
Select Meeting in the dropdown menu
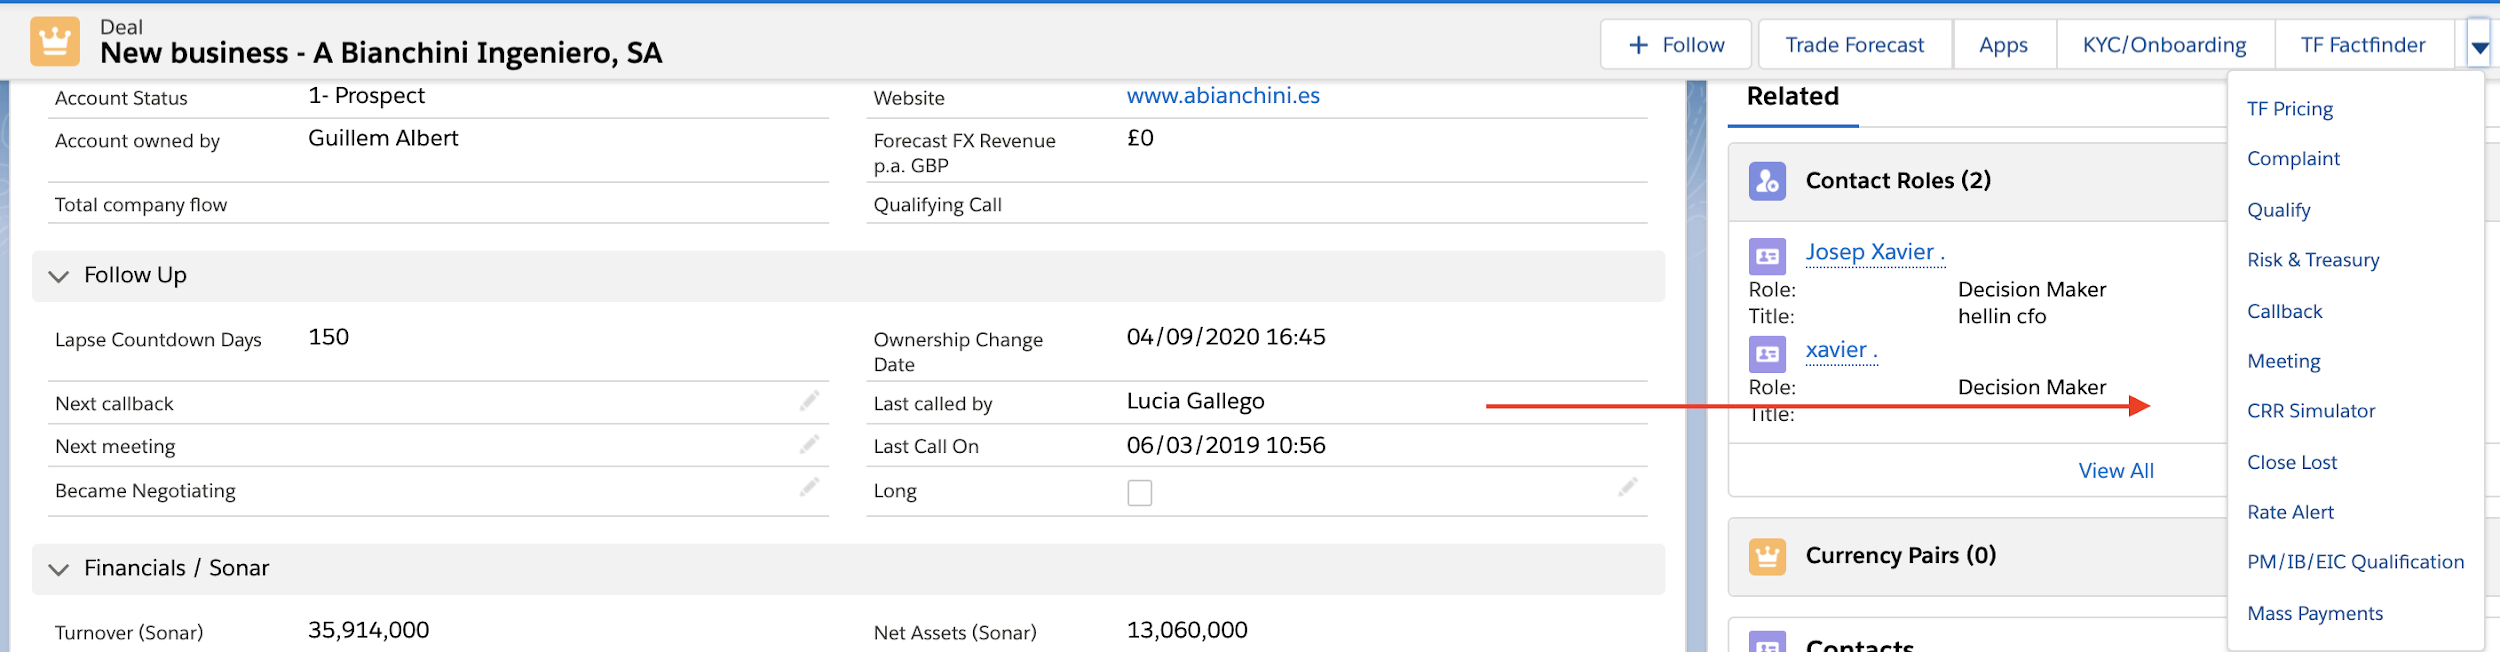coord(2283,361)
